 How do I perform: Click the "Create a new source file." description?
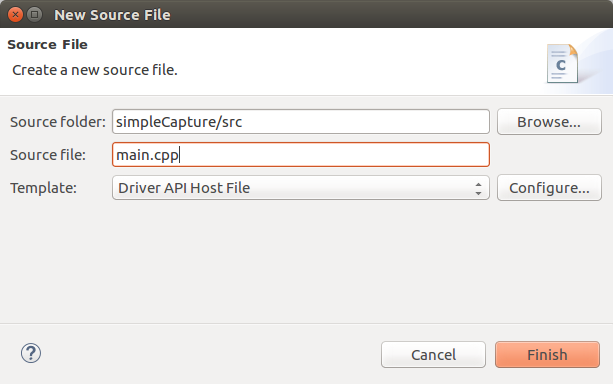[x=95, y=70]
